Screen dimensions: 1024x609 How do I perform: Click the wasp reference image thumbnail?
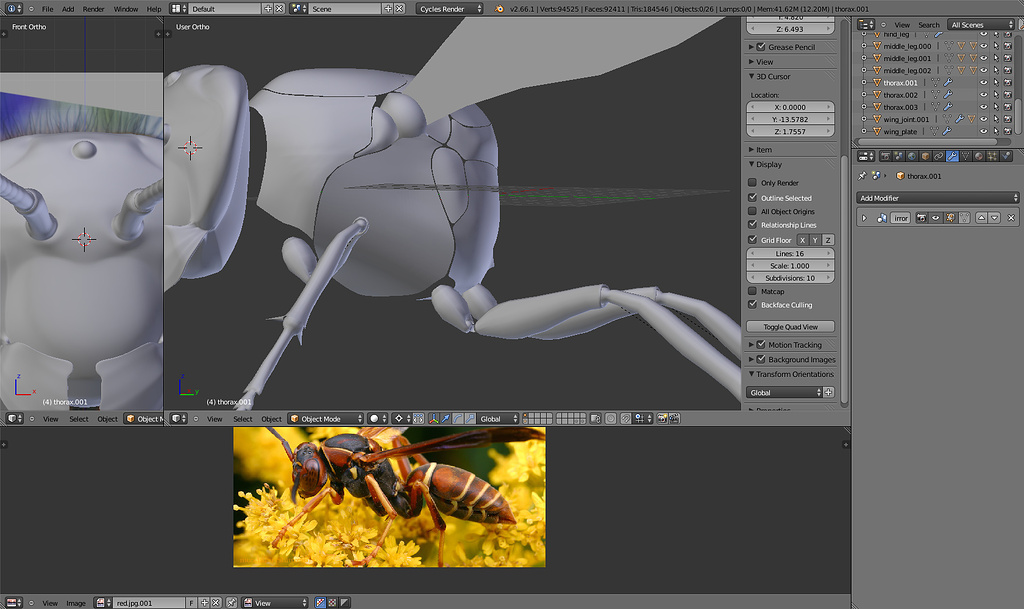point(389,497)
